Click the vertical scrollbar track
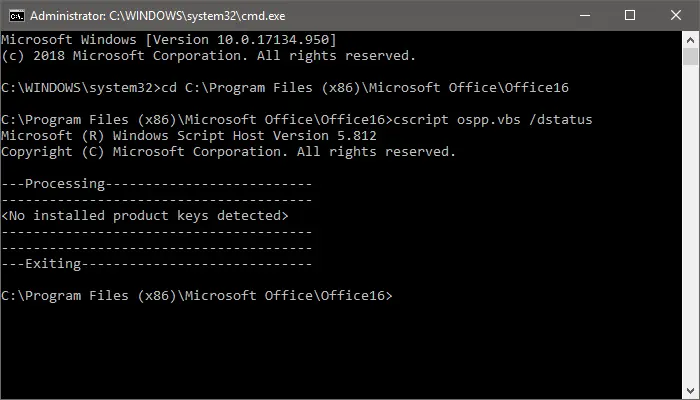This screenshot has height=400, width=700. click(x=690, y=220)
